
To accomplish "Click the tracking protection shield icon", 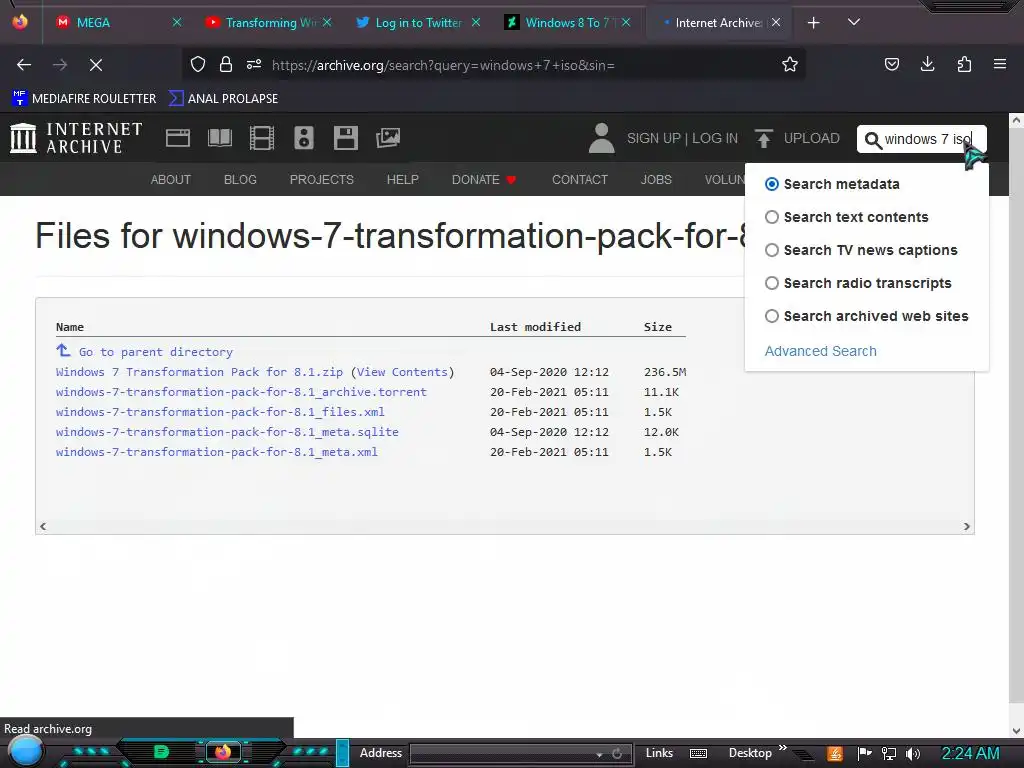I will [x=198, y=64].
